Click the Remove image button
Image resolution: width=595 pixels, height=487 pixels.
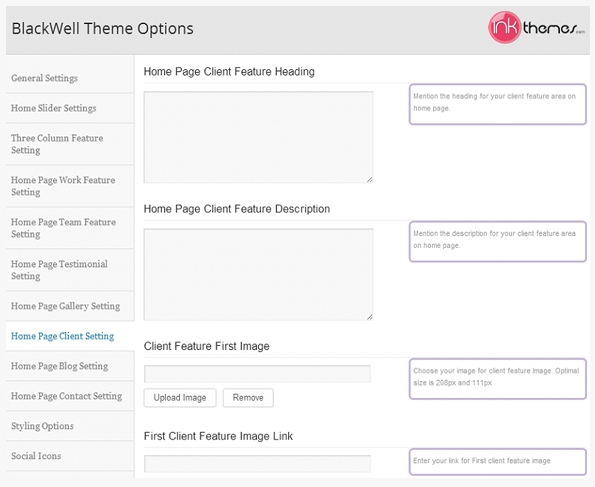coord(248,398)
